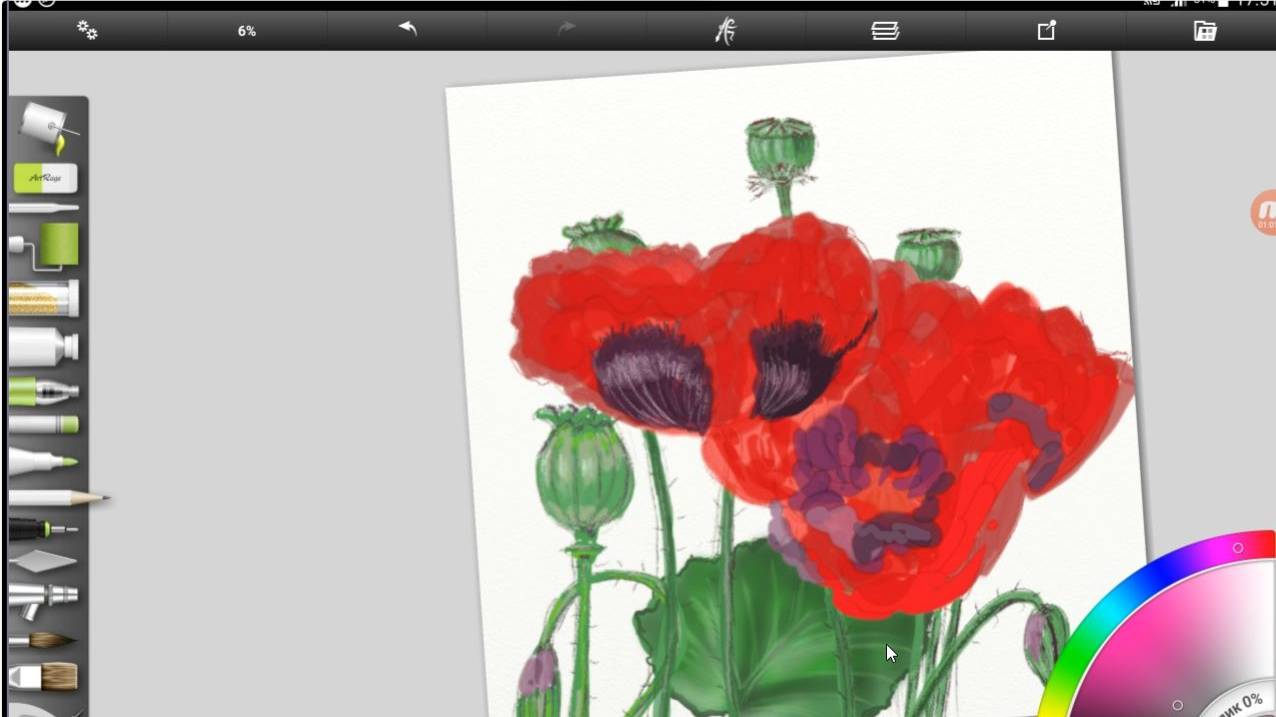The width and height of the screenshot is (1276, 717).
Task: Select the paint bucket Fill tool
Action: pyautogui.click(x=47, y=128)
